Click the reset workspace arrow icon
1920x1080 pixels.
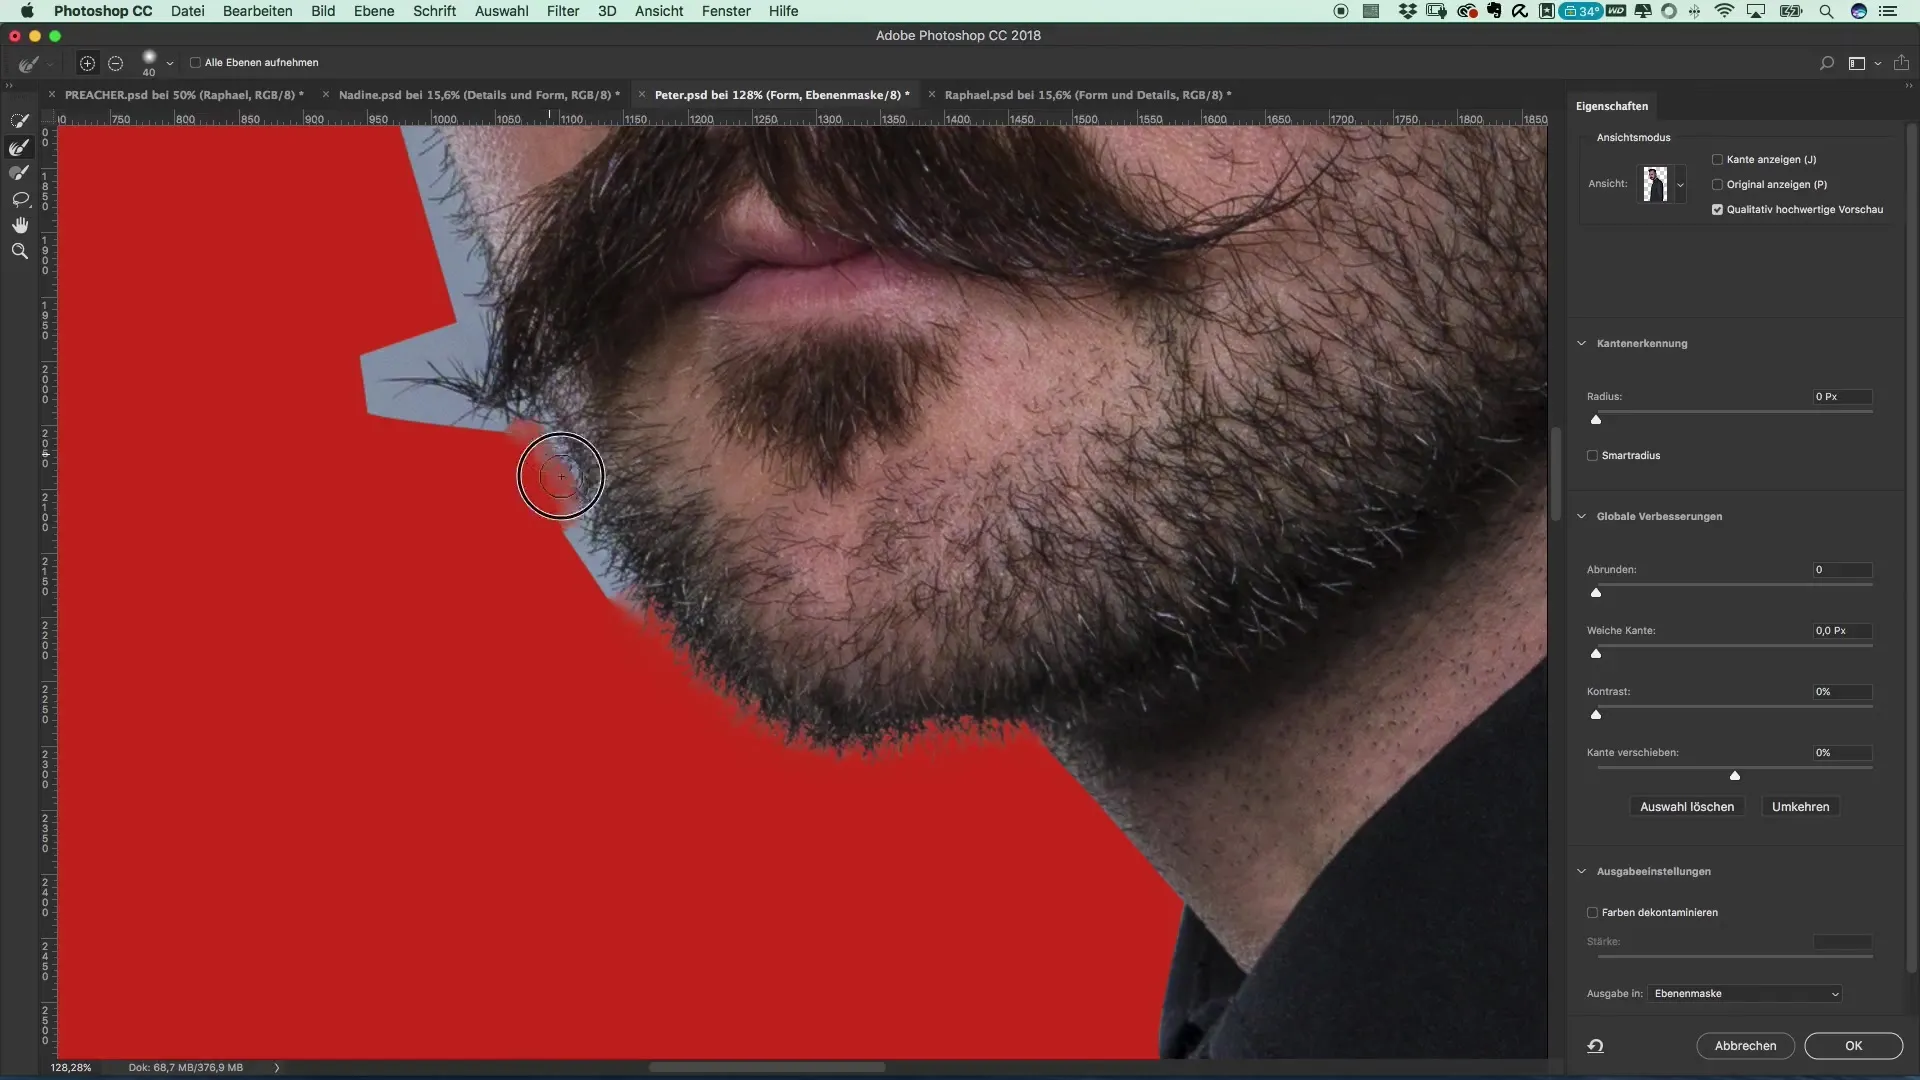pos(1595,1046)
